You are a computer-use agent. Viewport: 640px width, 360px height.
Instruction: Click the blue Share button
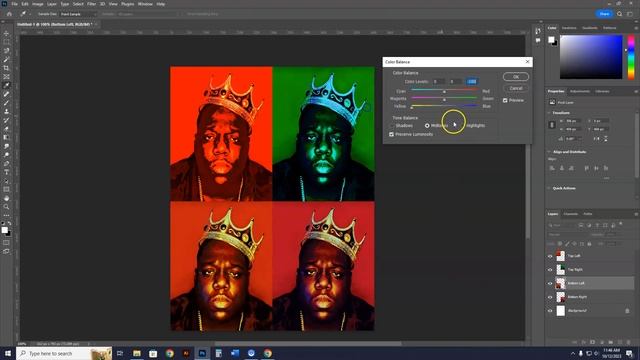(x=604, y=14)
